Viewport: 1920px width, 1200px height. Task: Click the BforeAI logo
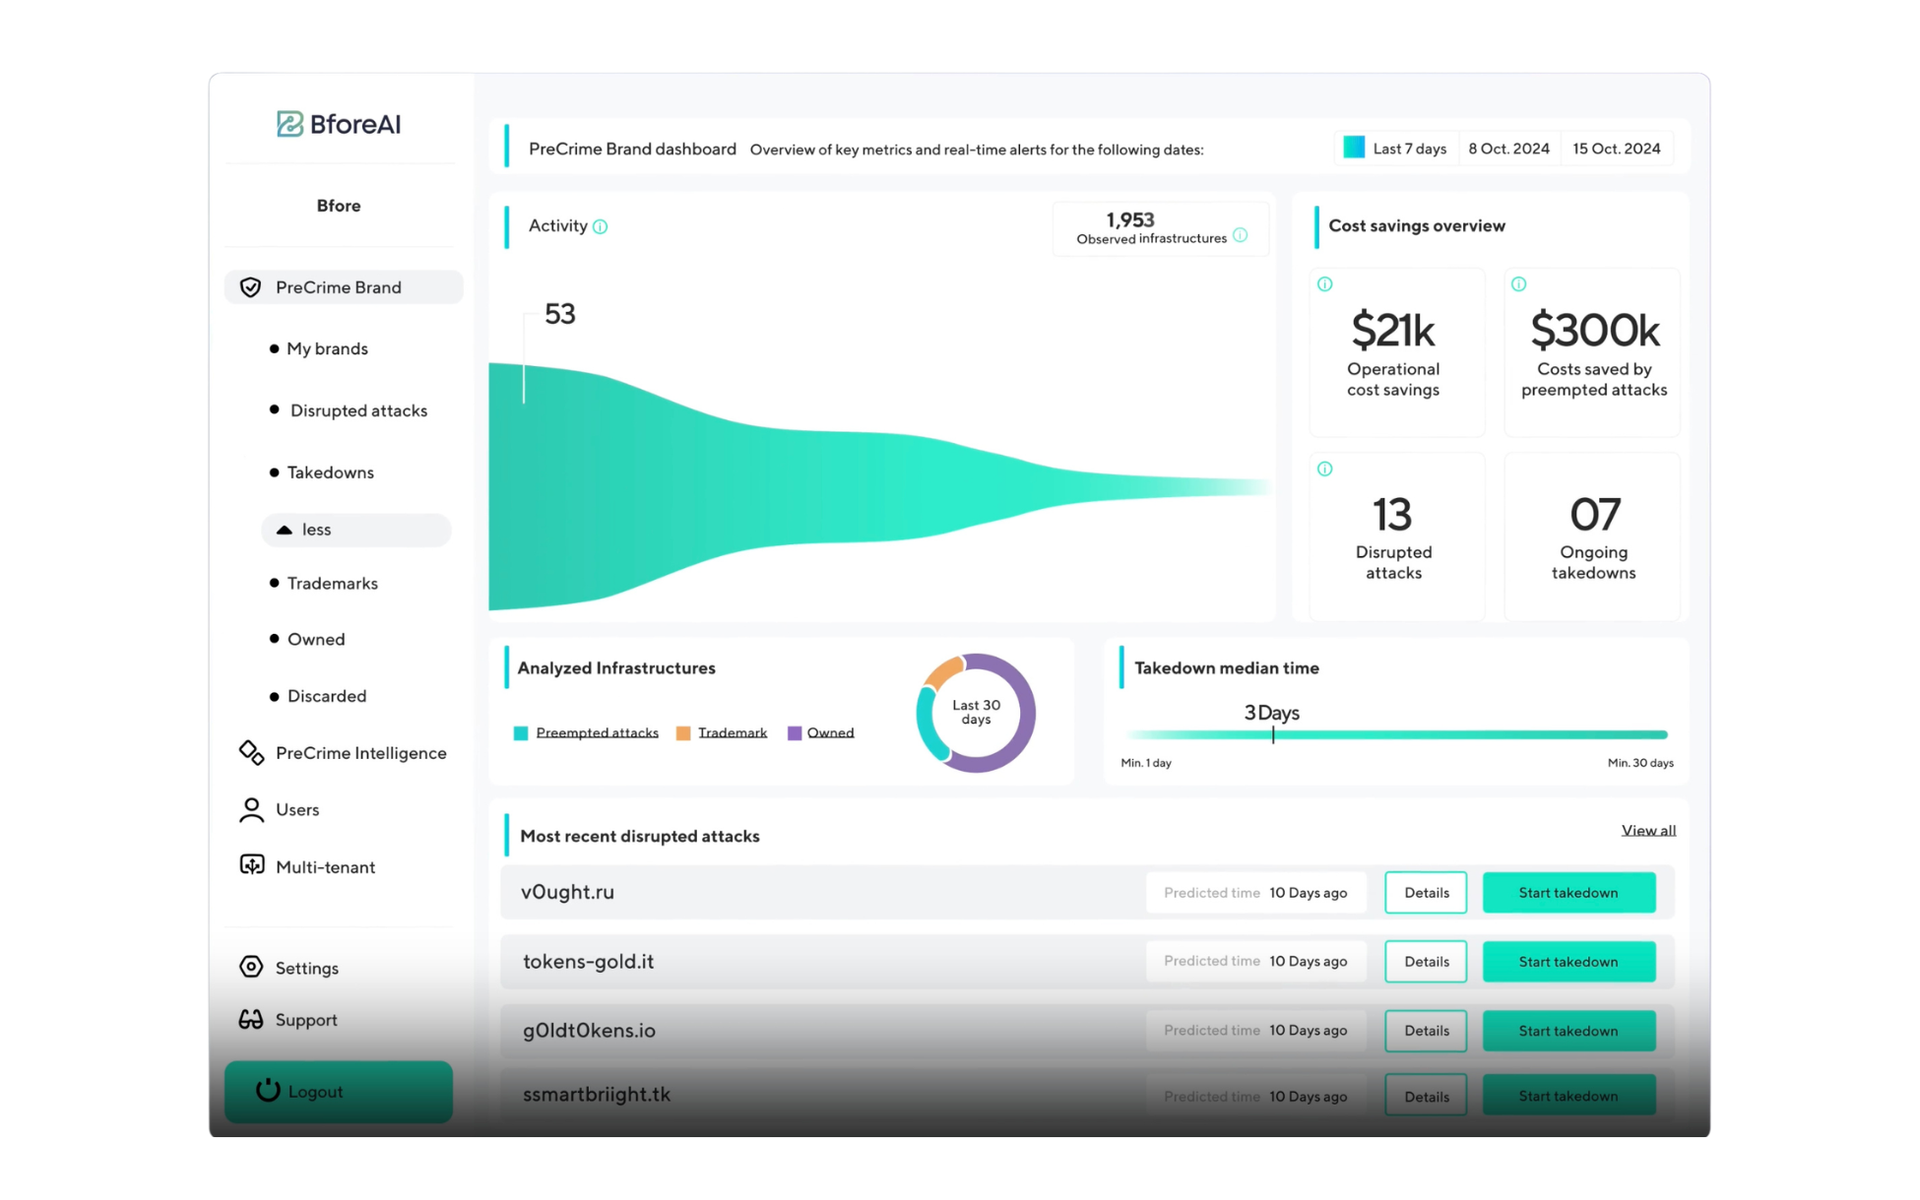point(338,124)
